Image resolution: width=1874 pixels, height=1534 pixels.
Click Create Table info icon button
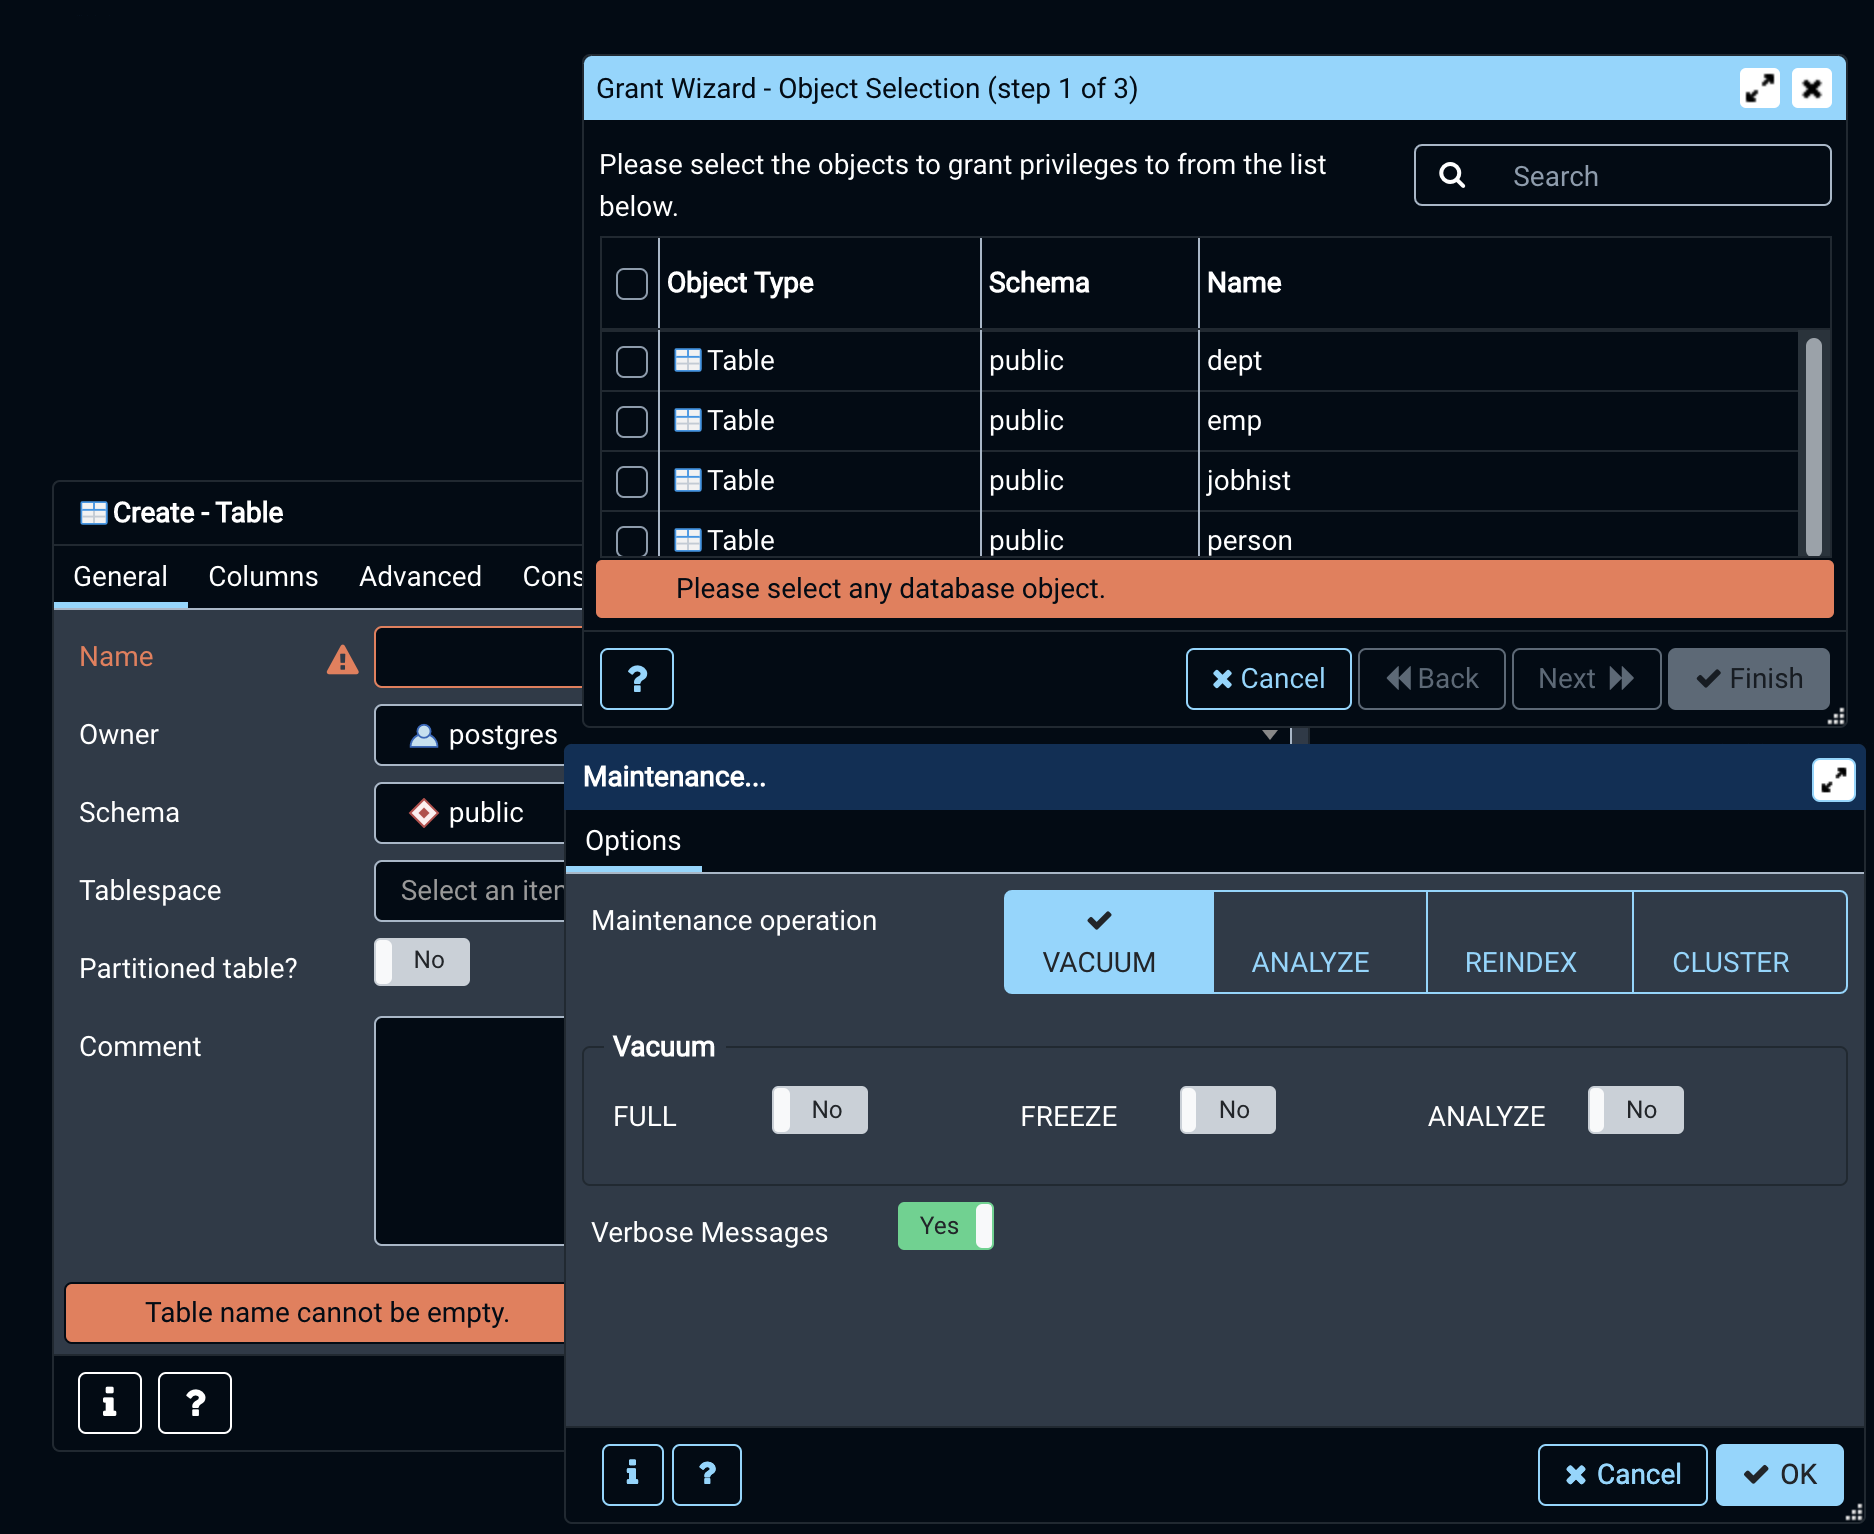pos(110,1403)
